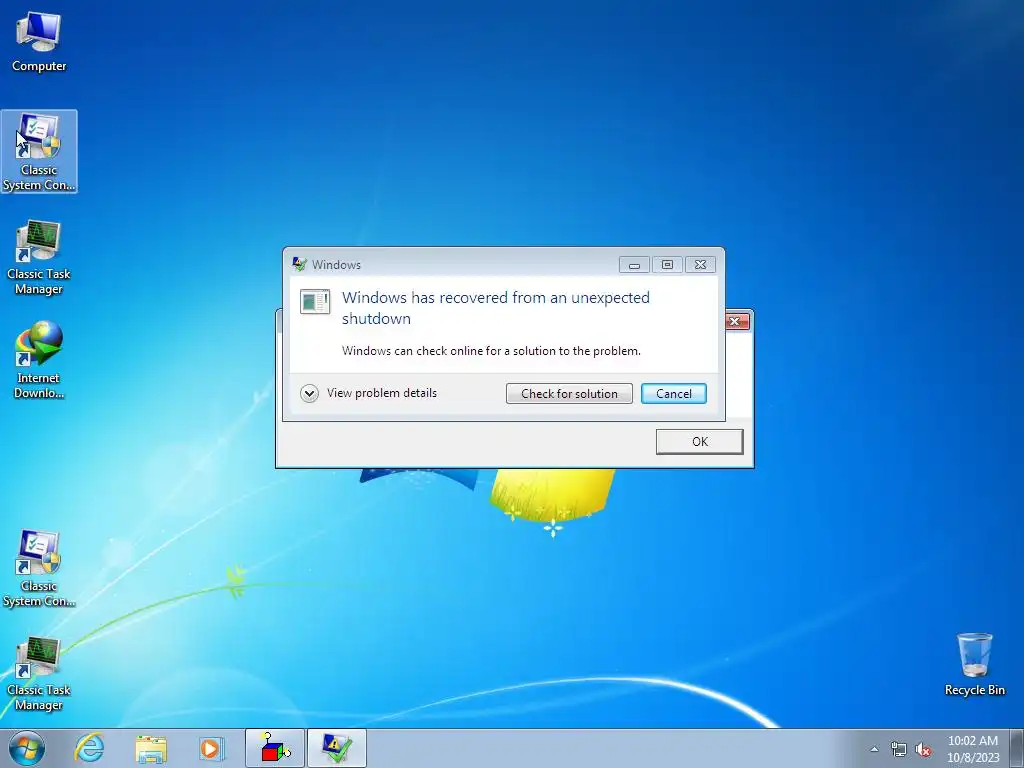Viewport: 1024px width, 768px height.
Task: Select the Internet Downlo... desktop shortcut
Action: (39, 360)
